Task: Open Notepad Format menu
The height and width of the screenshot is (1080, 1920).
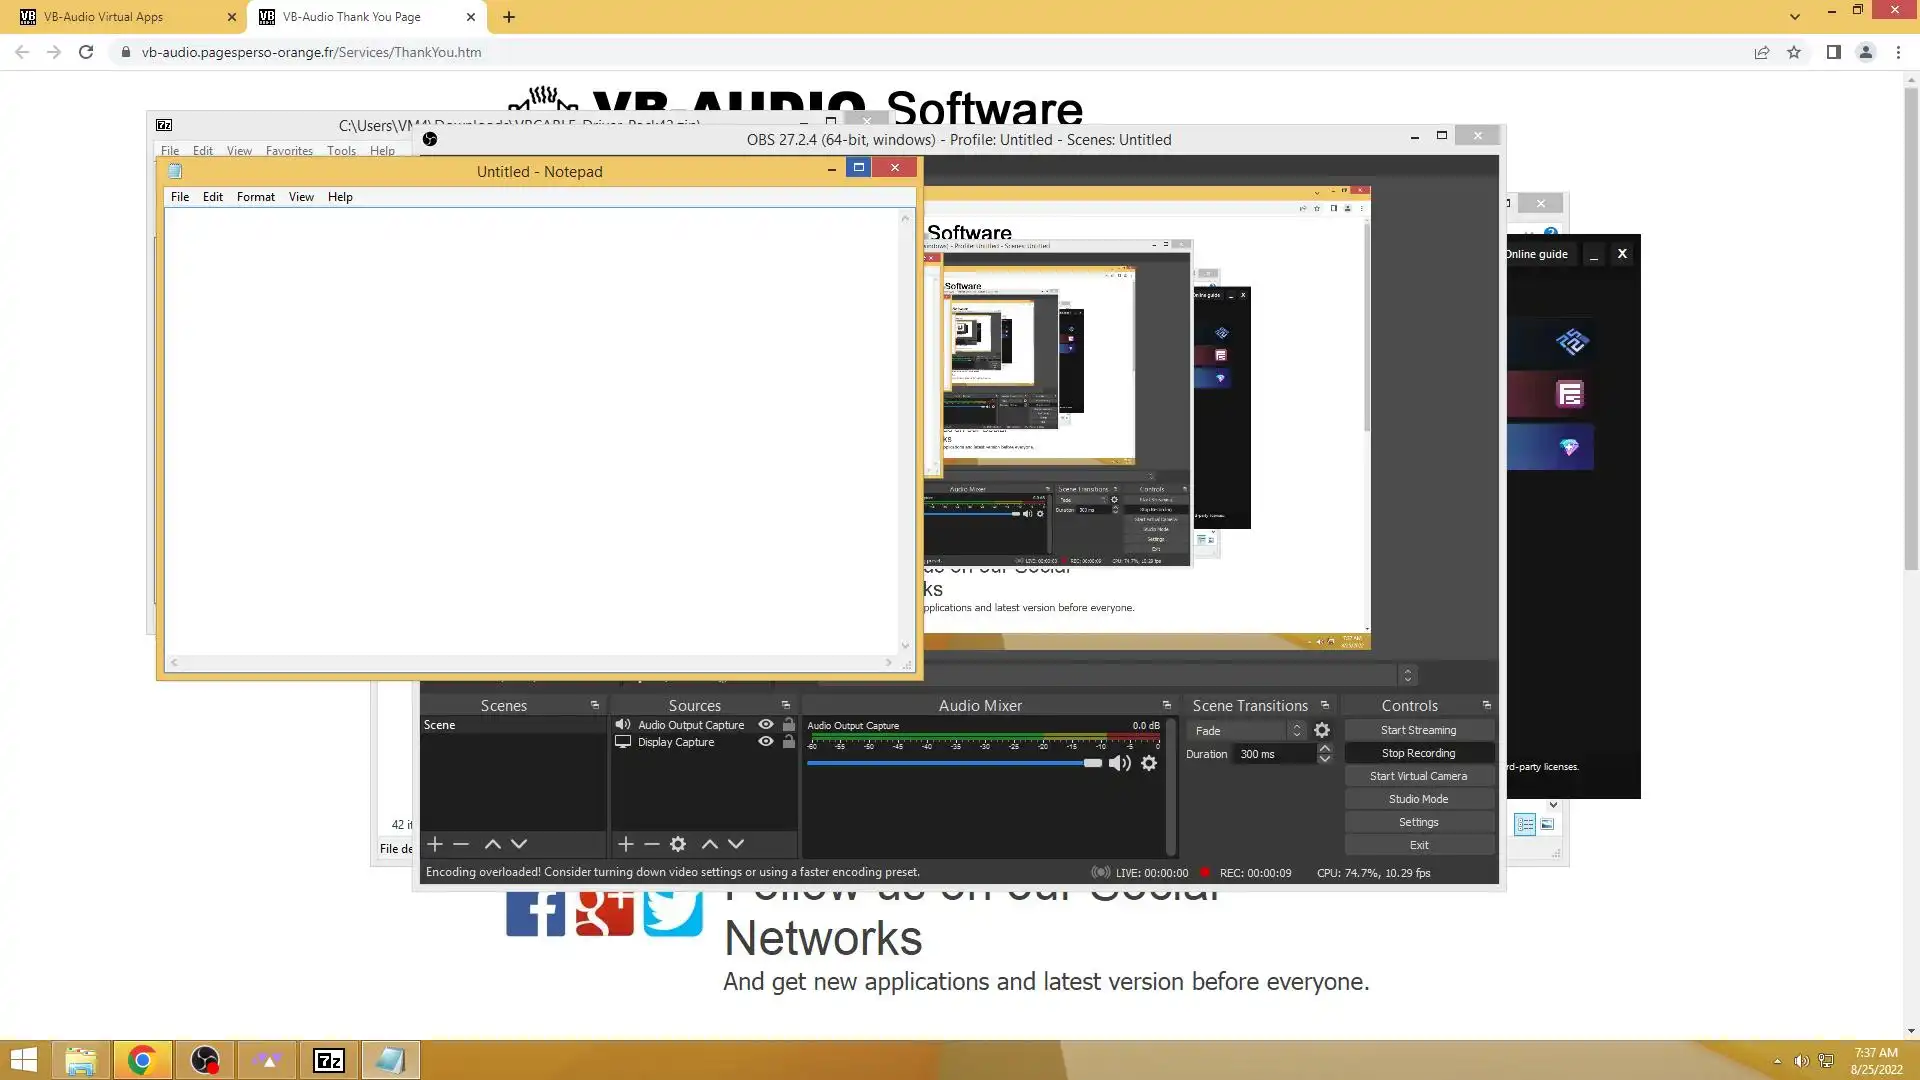Action: click(255, 197)
